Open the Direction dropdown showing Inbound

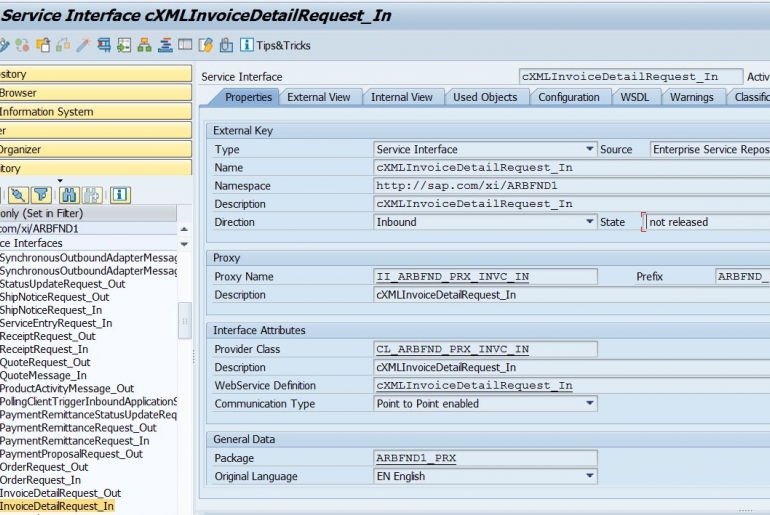tap(590, 222)
